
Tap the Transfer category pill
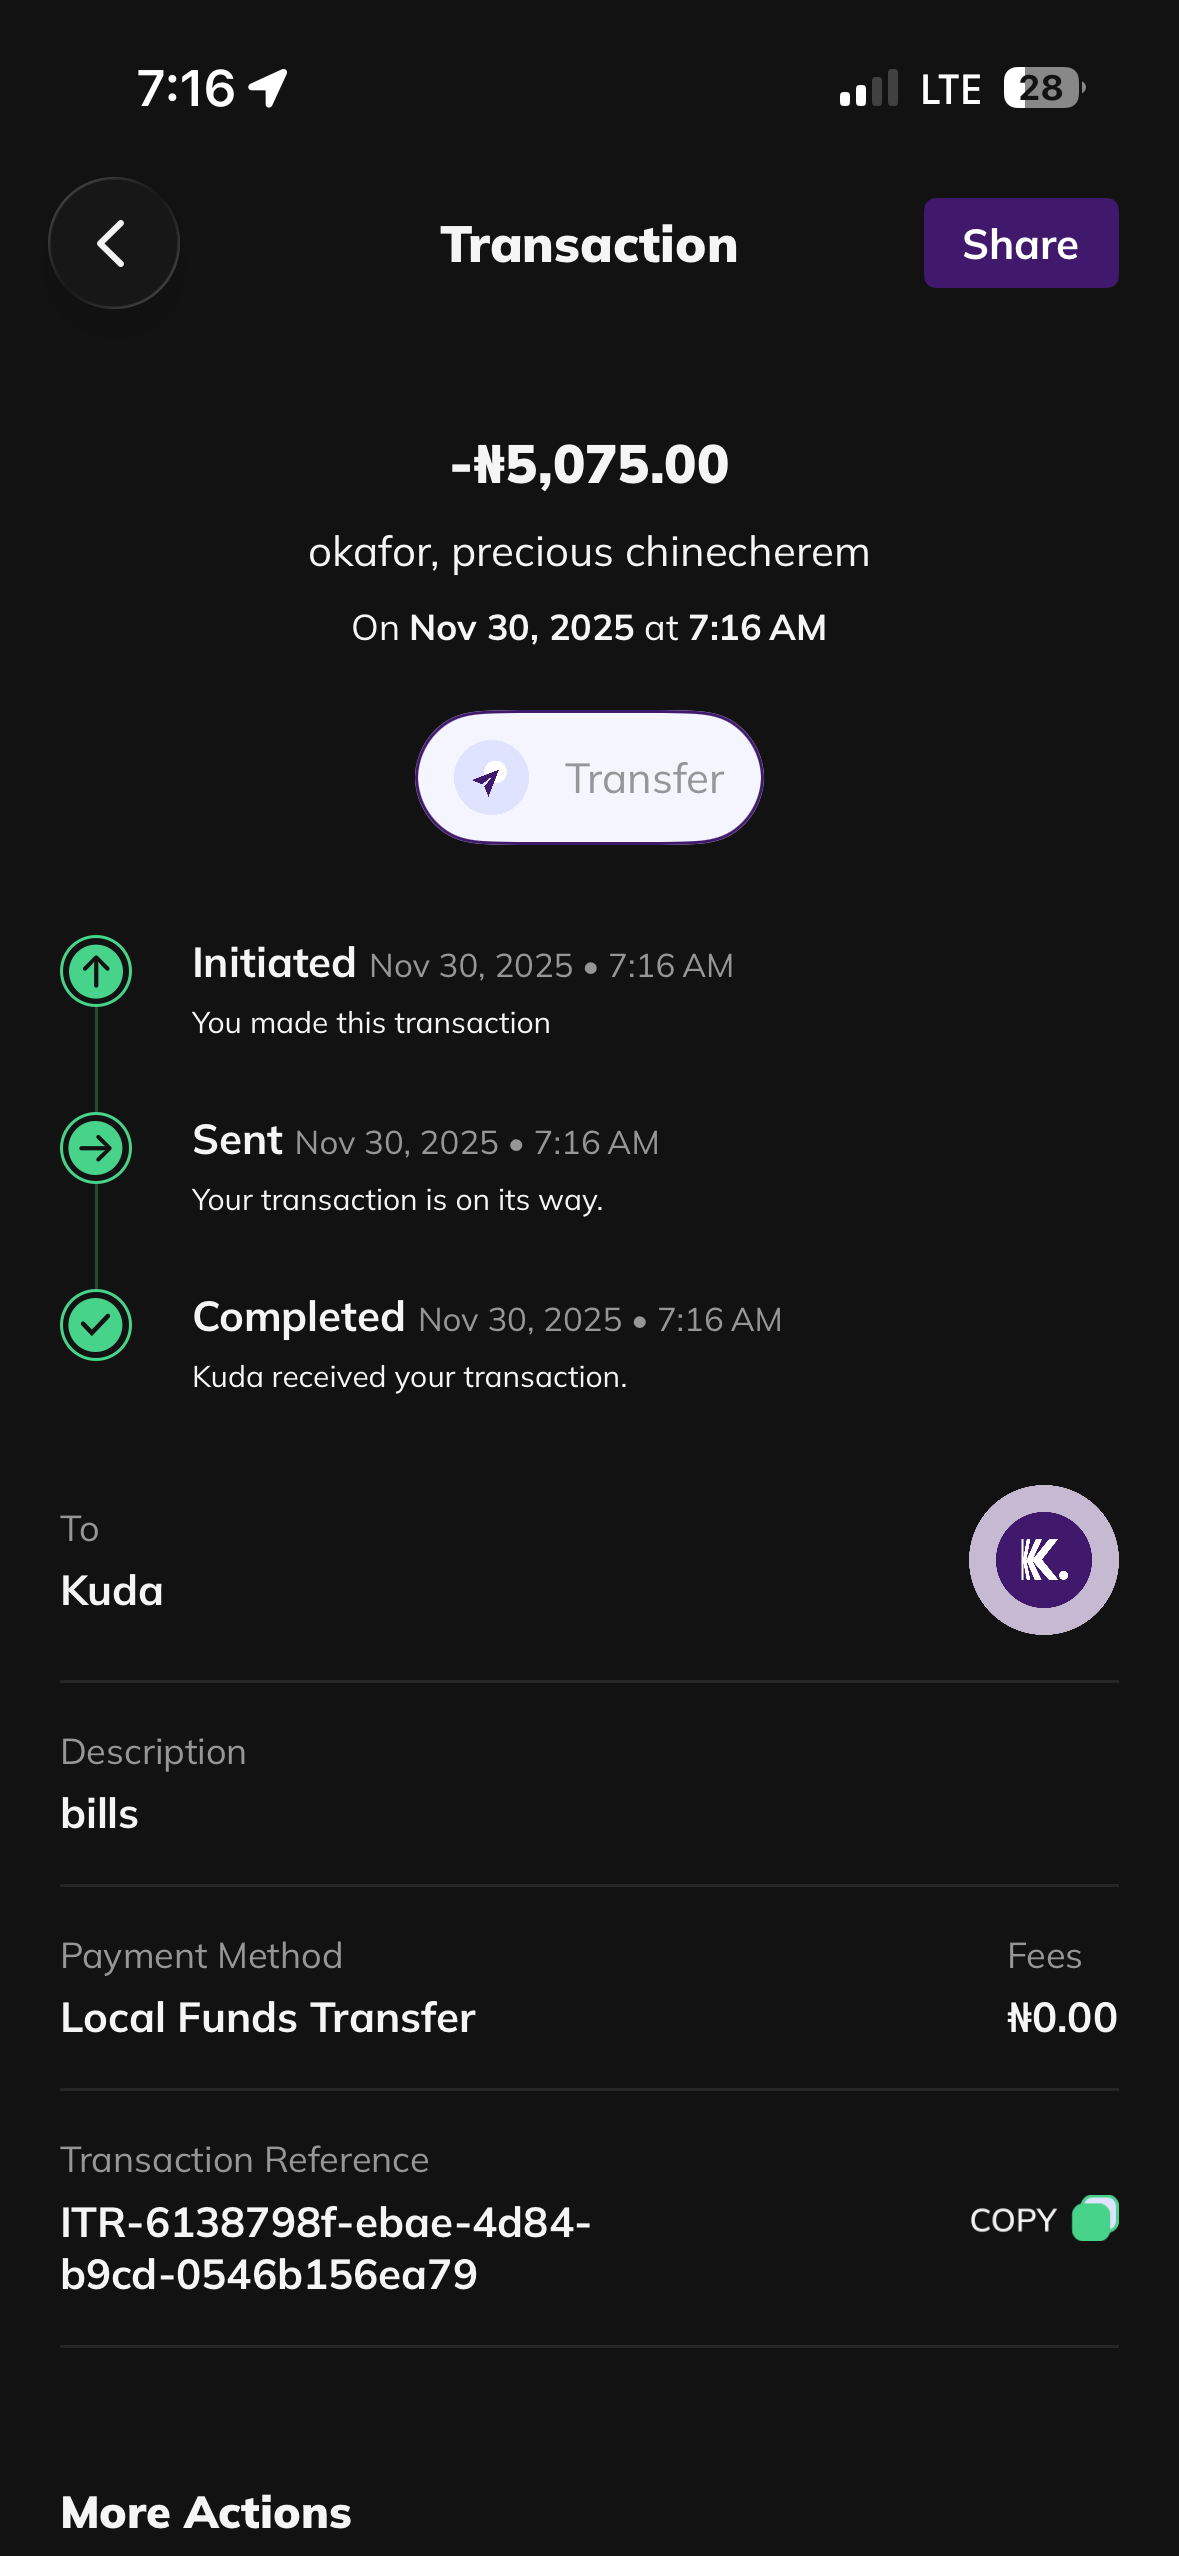[x=589, y=778]
